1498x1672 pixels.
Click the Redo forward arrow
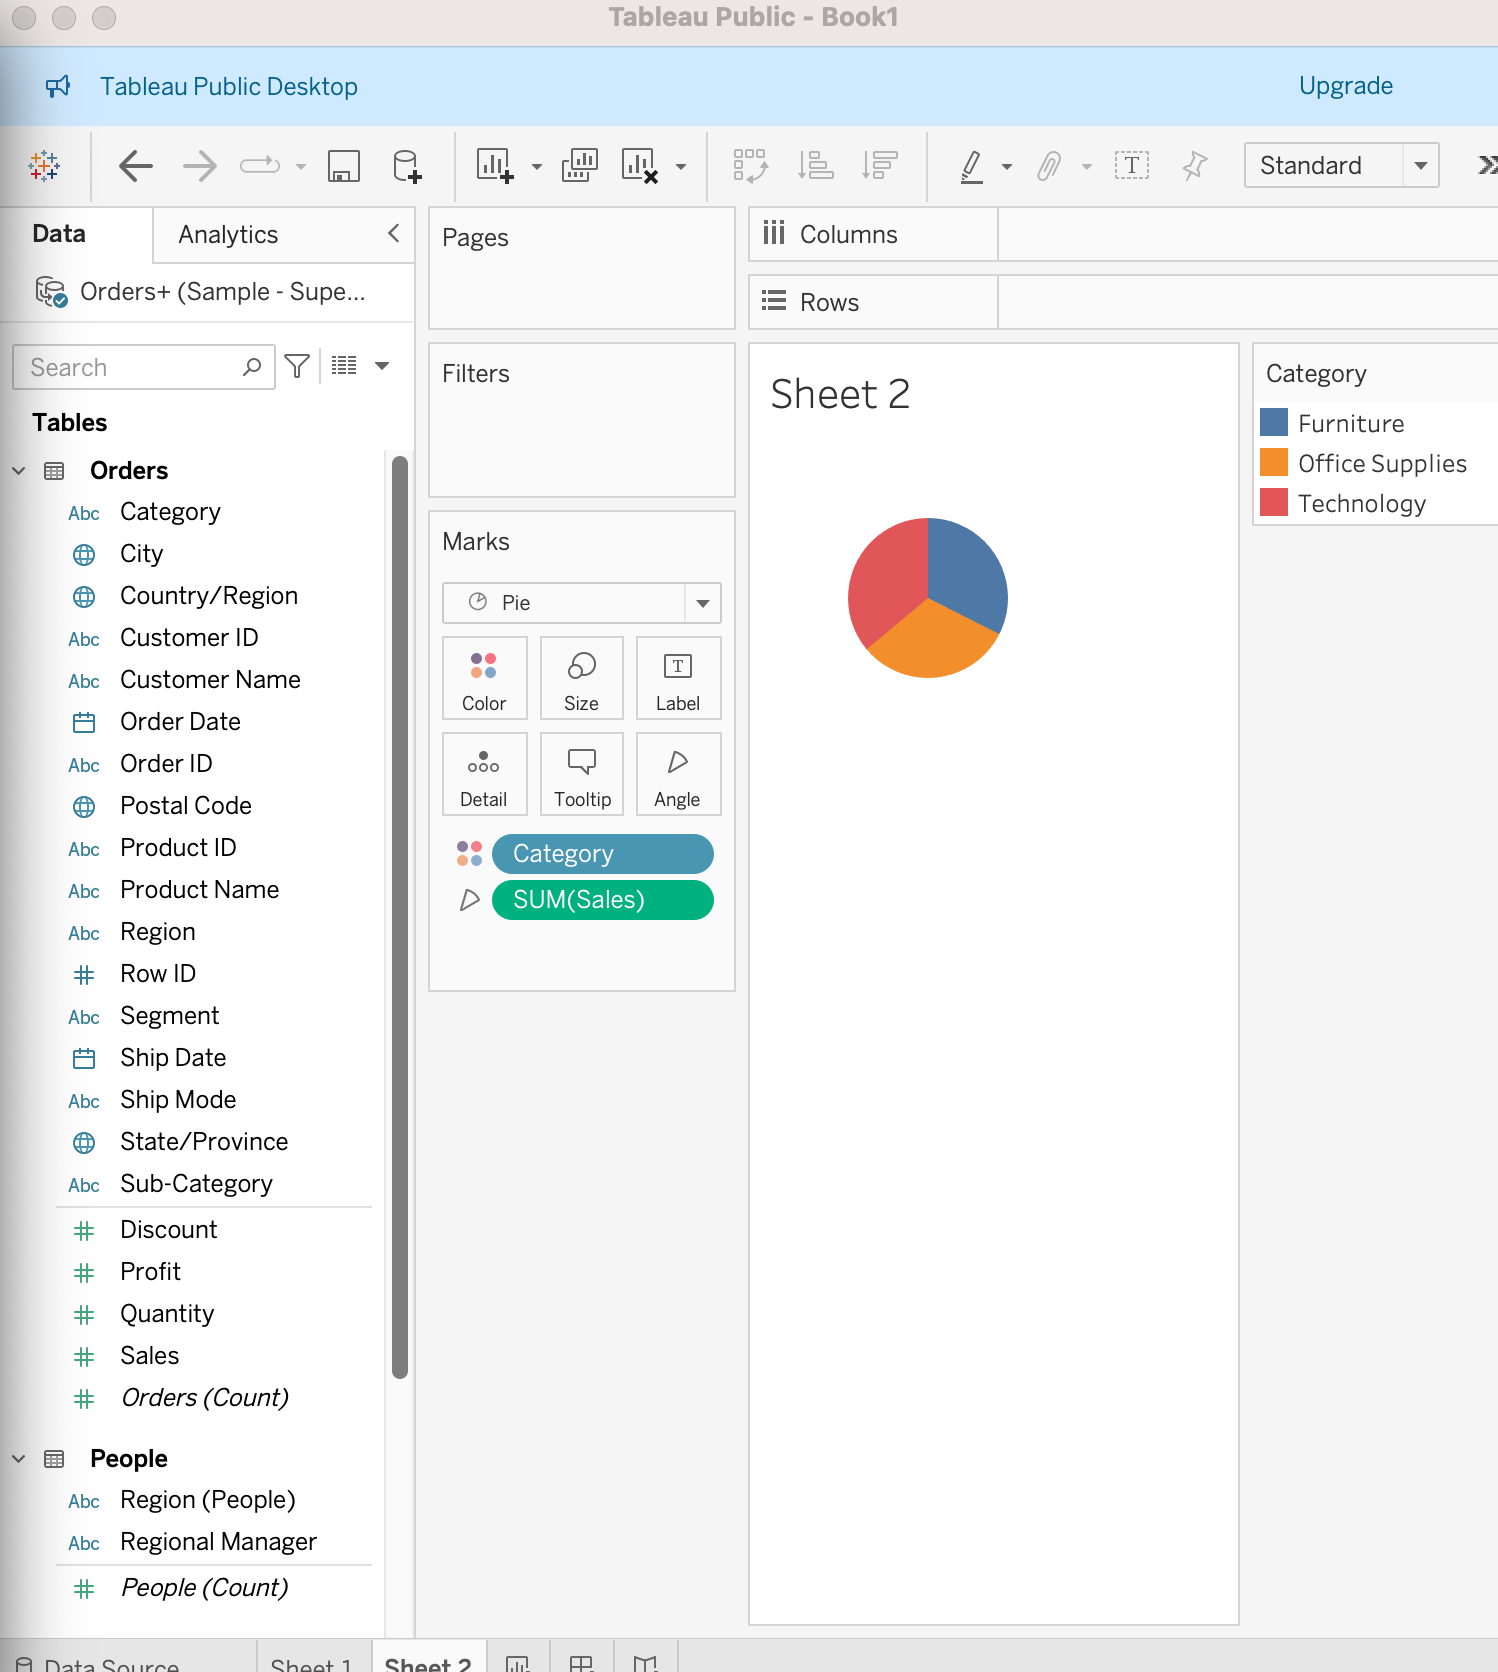tap(200, 166)
